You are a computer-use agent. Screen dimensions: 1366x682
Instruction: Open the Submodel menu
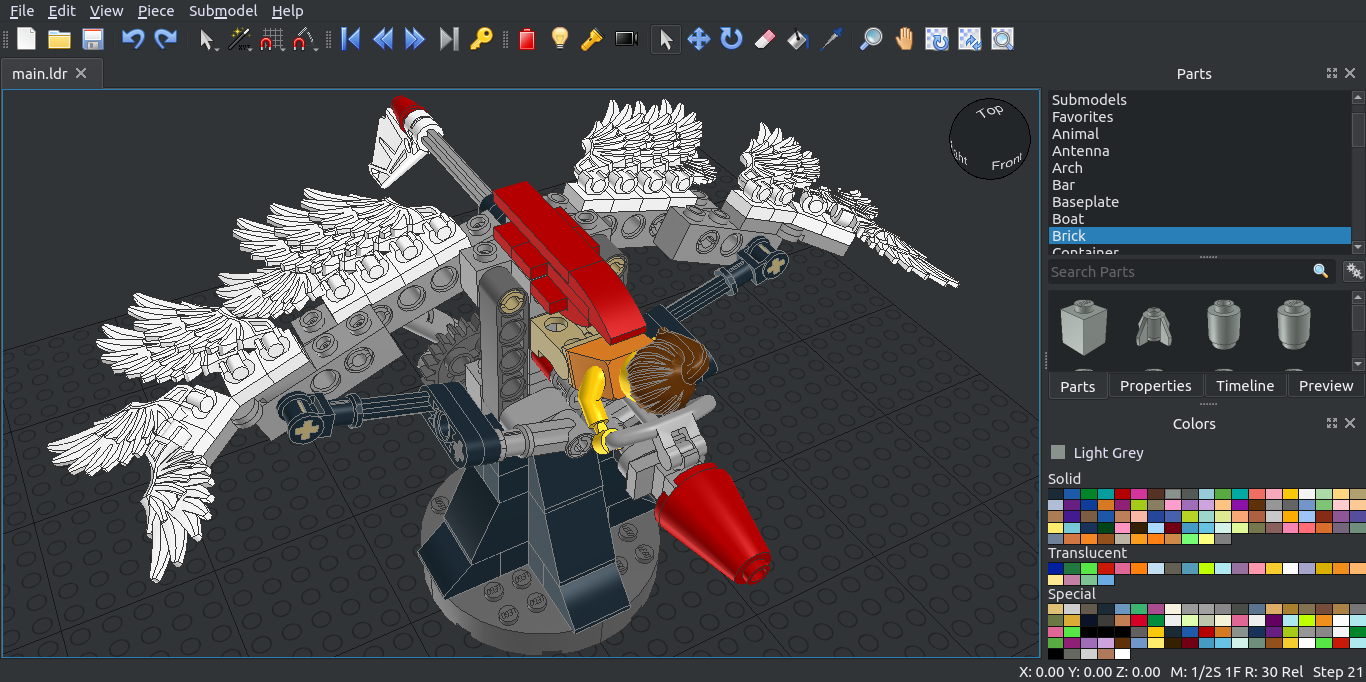(x=223, y=11)
